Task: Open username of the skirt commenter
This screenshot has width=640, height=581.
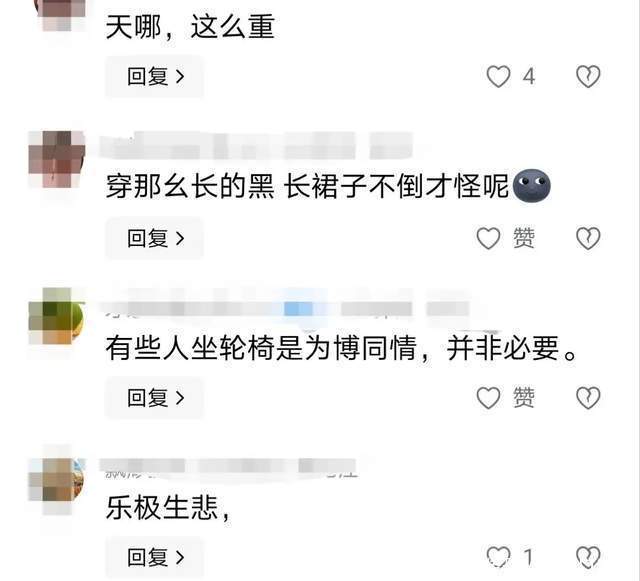Action: click(257, 146)
